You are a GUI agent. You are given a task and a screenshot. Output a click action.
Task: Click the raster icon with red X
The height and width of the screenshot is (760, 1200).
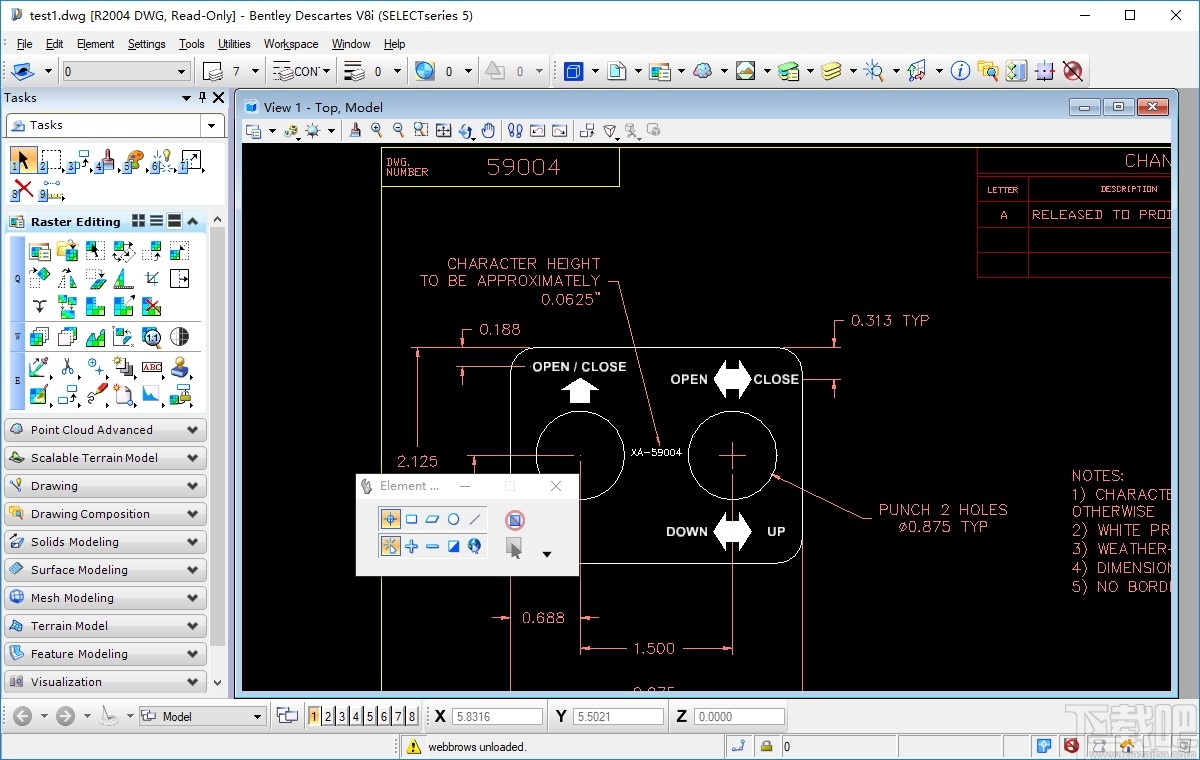click(152, 306)
